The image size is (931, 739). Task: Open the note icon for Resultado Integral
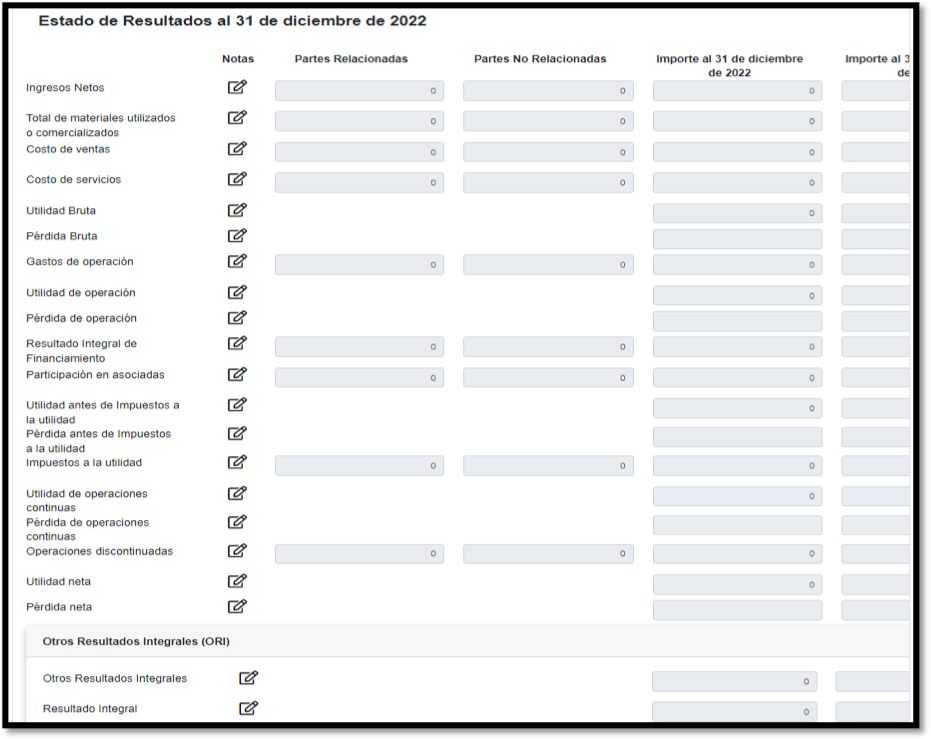249,708
